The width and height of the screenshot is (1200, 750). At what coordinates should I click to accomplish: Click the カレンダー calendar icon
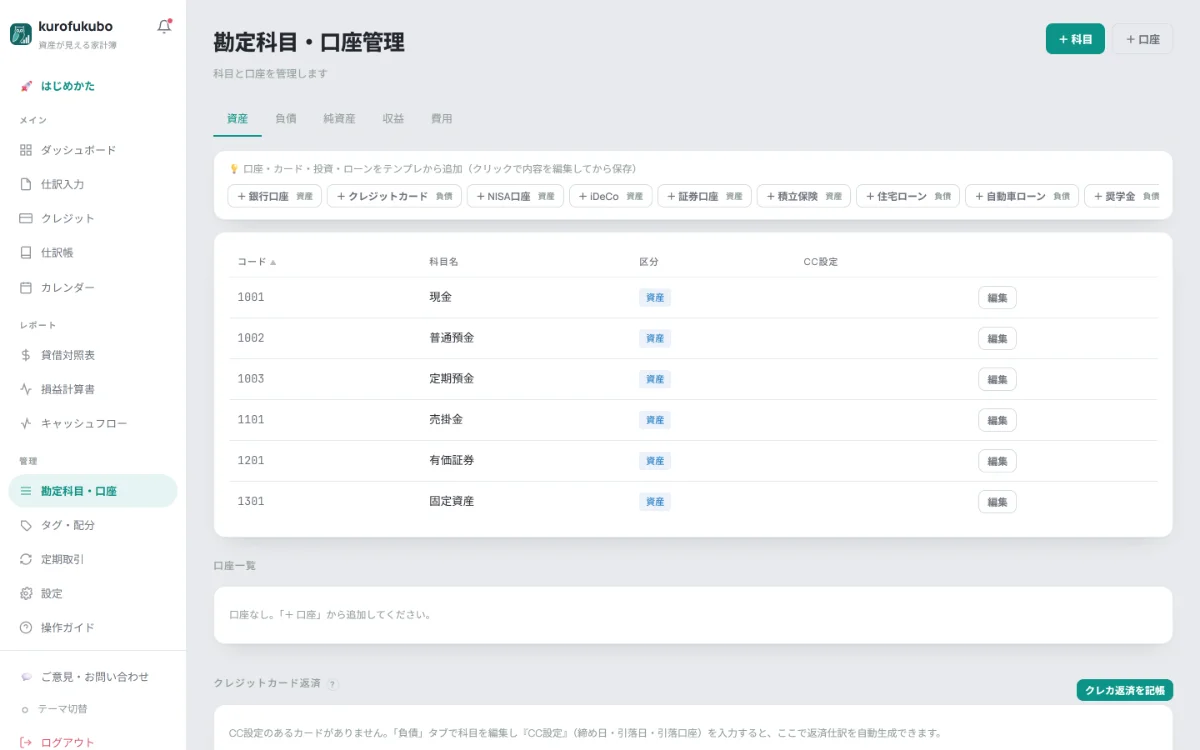tap(26, 287)
